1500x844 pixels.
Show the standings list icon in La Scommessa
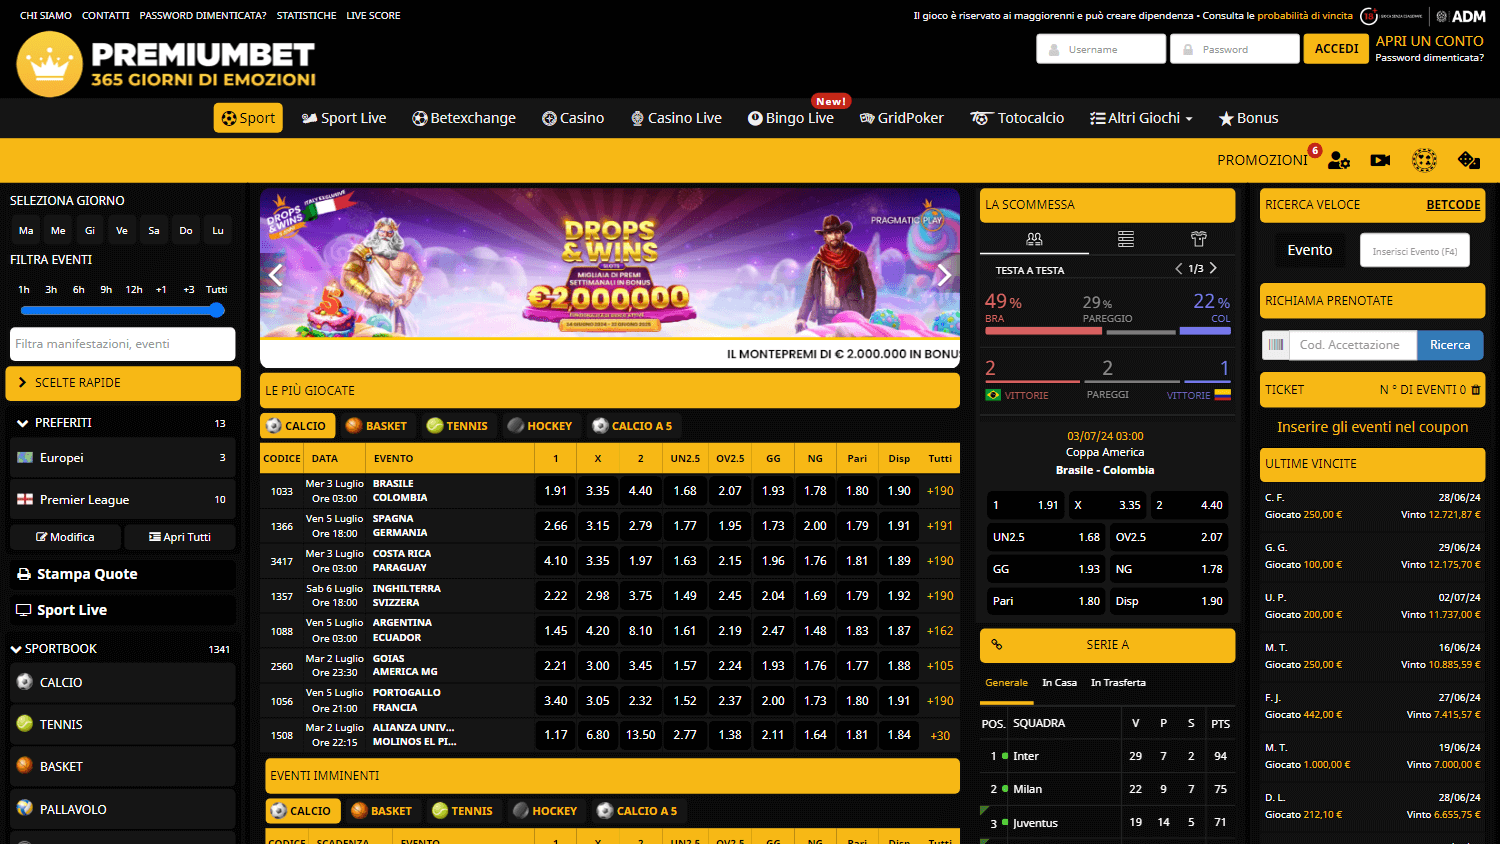1126,239
